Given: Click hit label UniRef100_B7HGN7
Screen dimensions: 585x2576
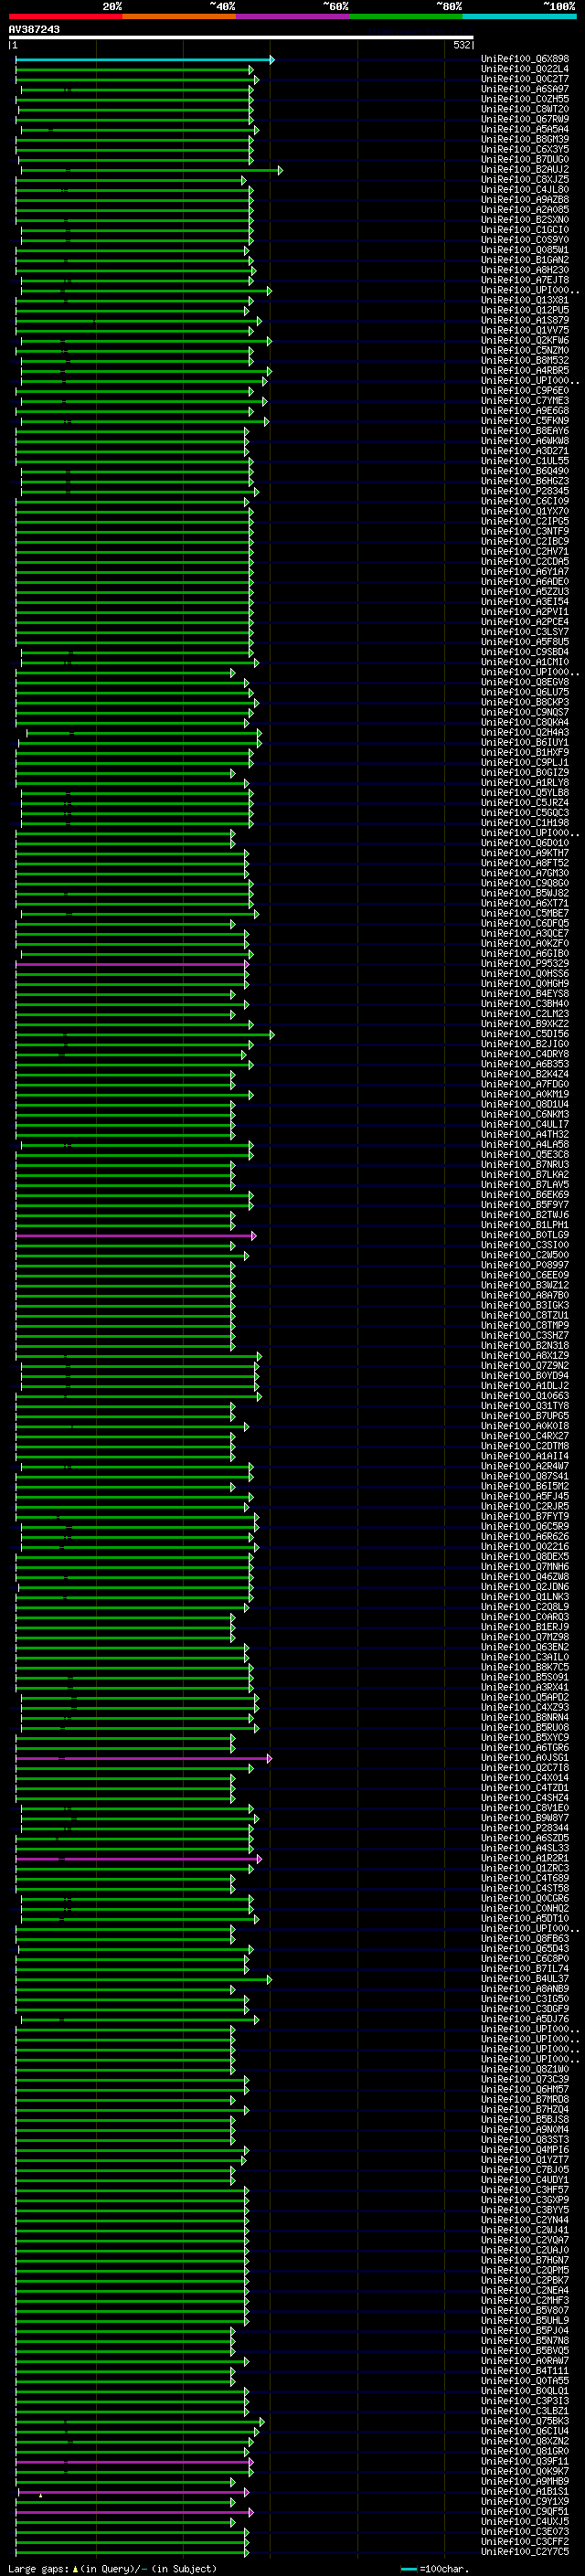Looking at the screenshot, I should (x=525, y=2260).
